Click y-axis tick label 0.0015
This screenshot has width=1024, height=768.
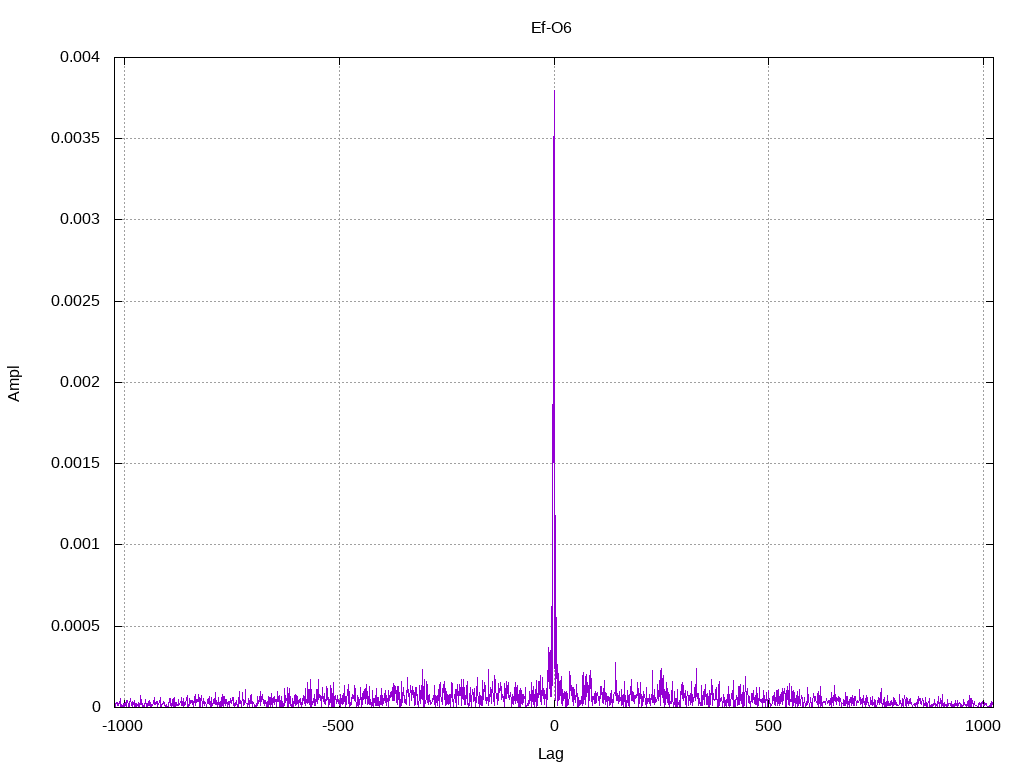pos(75,463)
